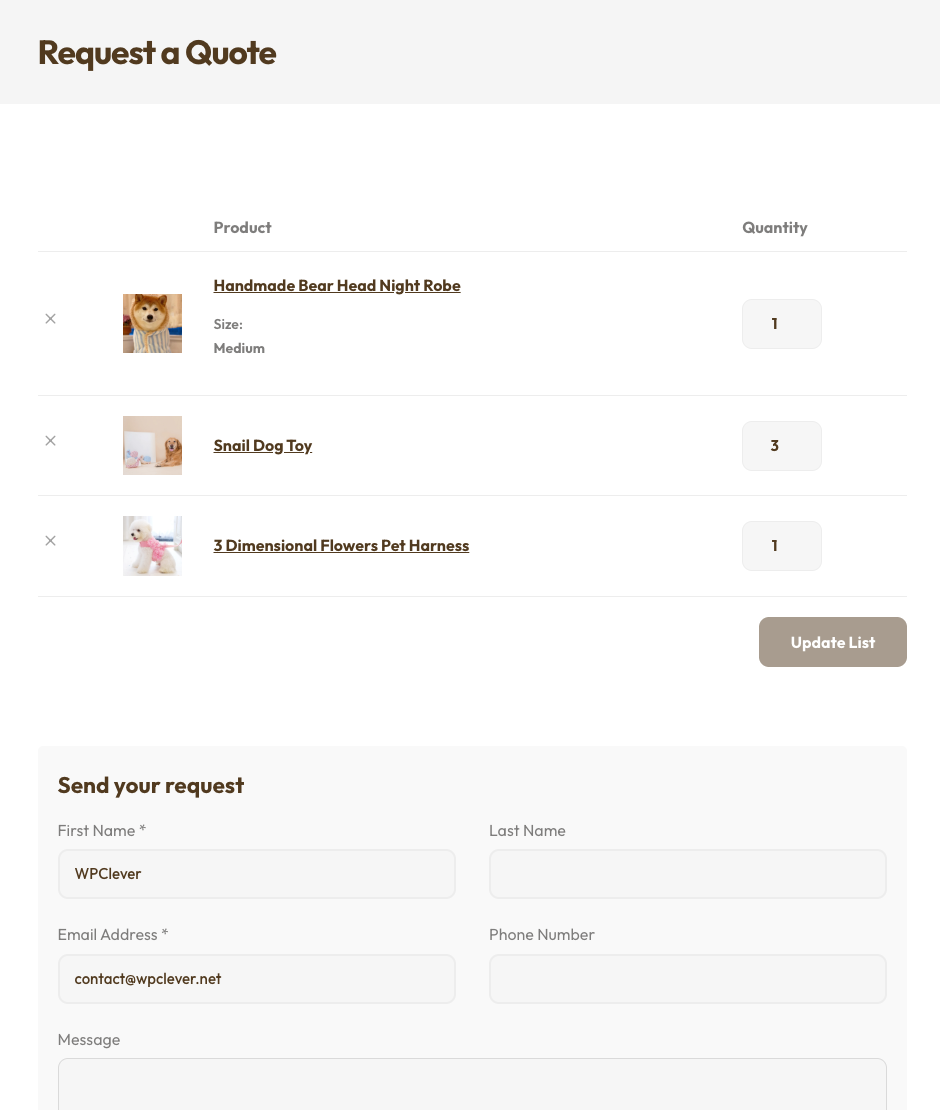Click the Quantity column header
940x1110 pixels.
tap(774, 228)
